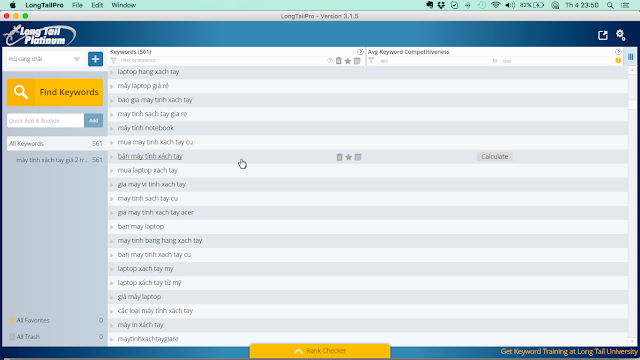640x360 pixels.
Task: Select keyword 'gia may vi tinh xach tay'
Action: [151, 184]
